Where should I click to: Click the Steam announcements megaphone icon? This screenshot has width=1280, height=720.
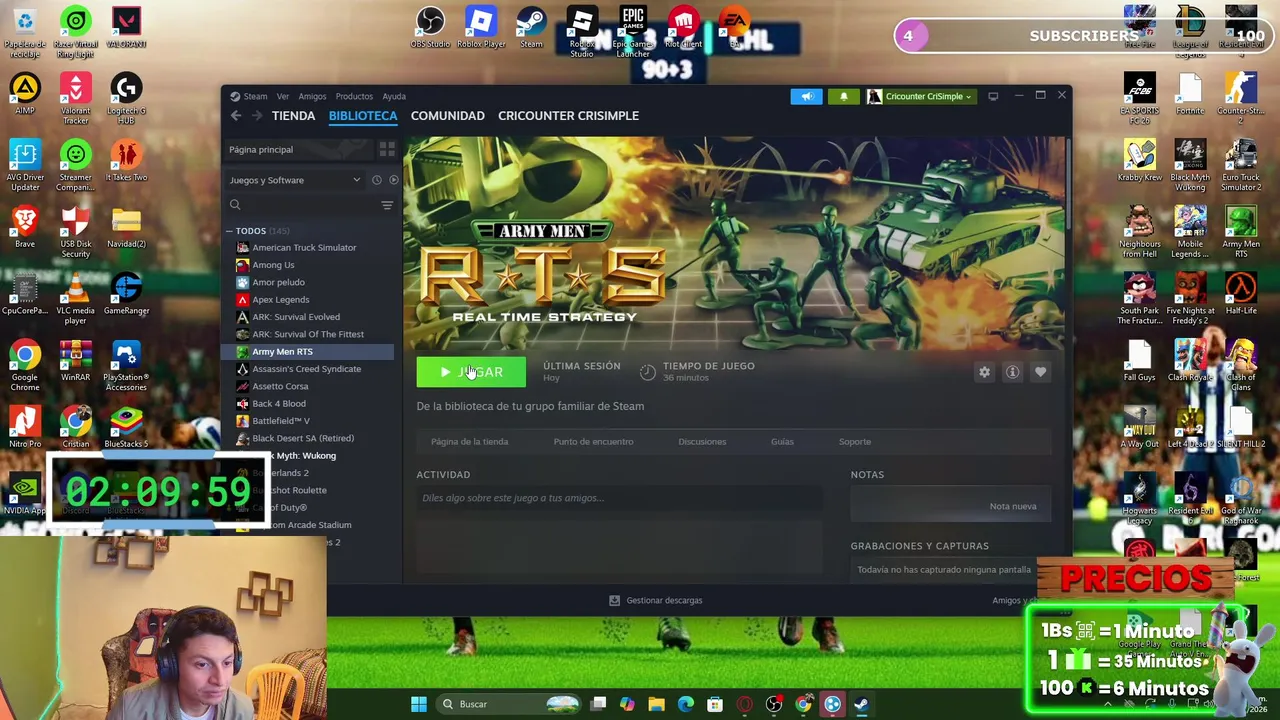coord(807,96)
